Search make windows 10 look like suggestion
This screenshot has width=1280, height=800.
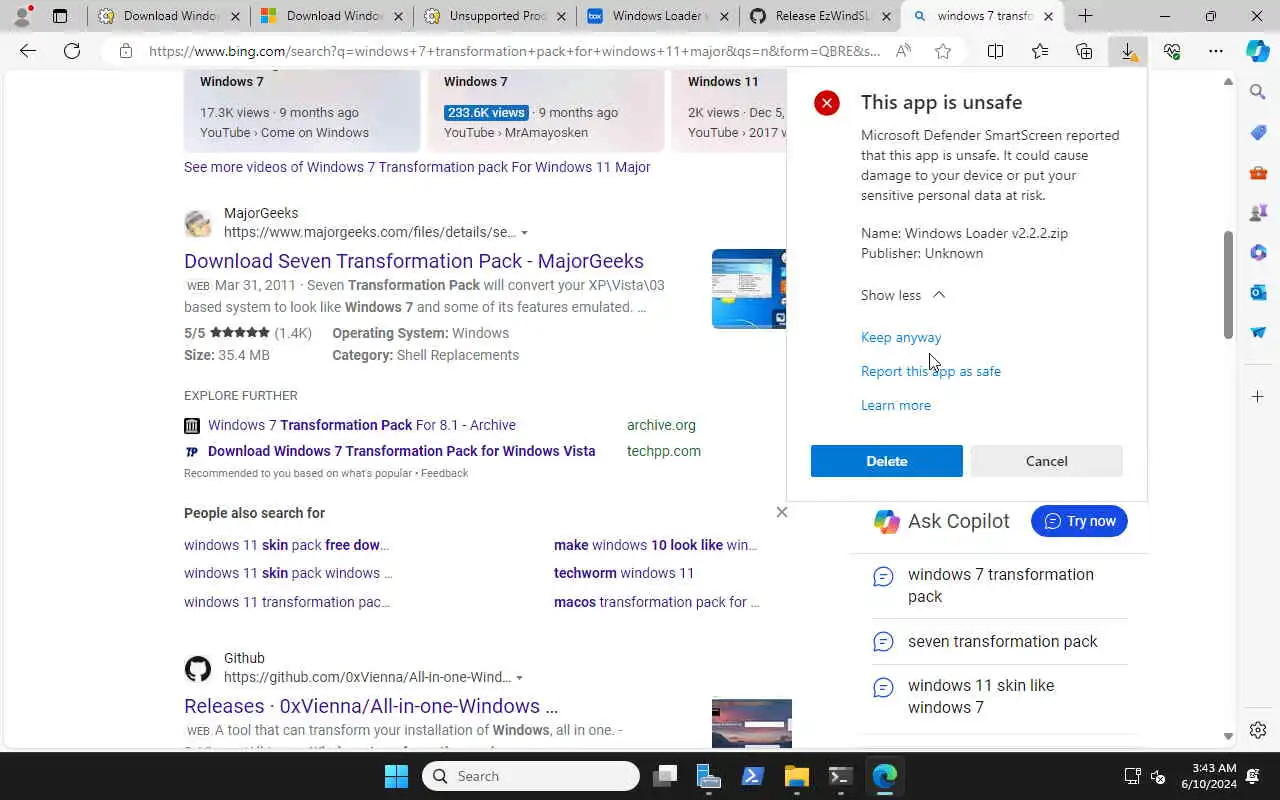[x=655, y=545]
